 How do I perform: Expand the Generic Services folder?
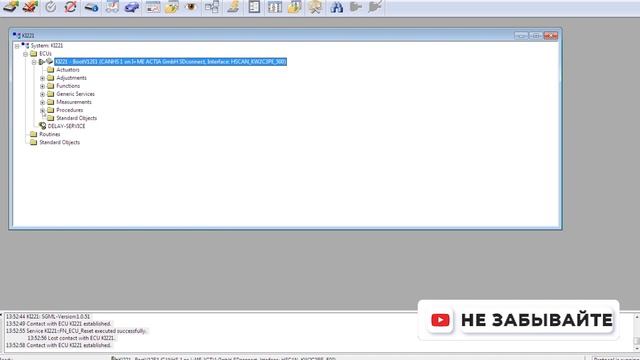(42, 94)
